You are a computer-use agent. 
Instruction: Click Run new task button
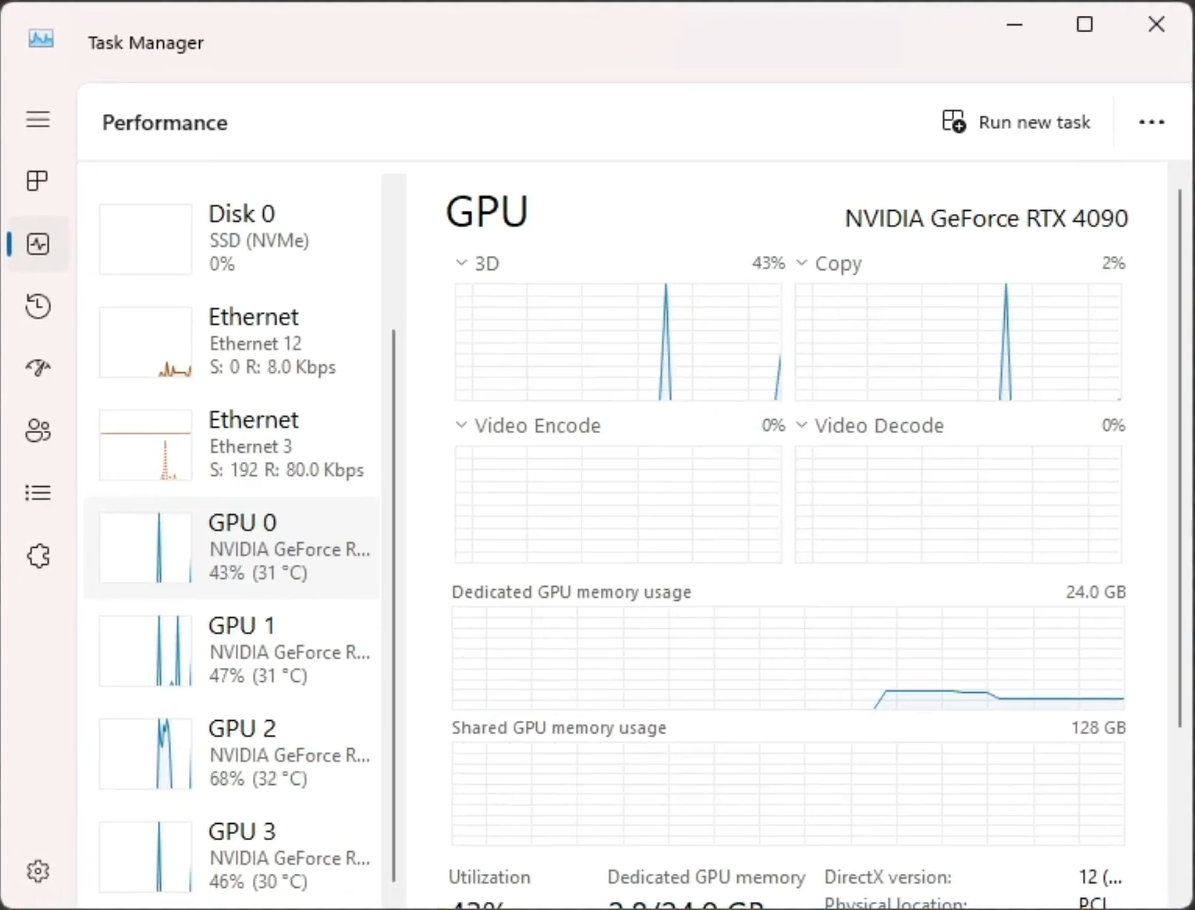[1016, 122]
